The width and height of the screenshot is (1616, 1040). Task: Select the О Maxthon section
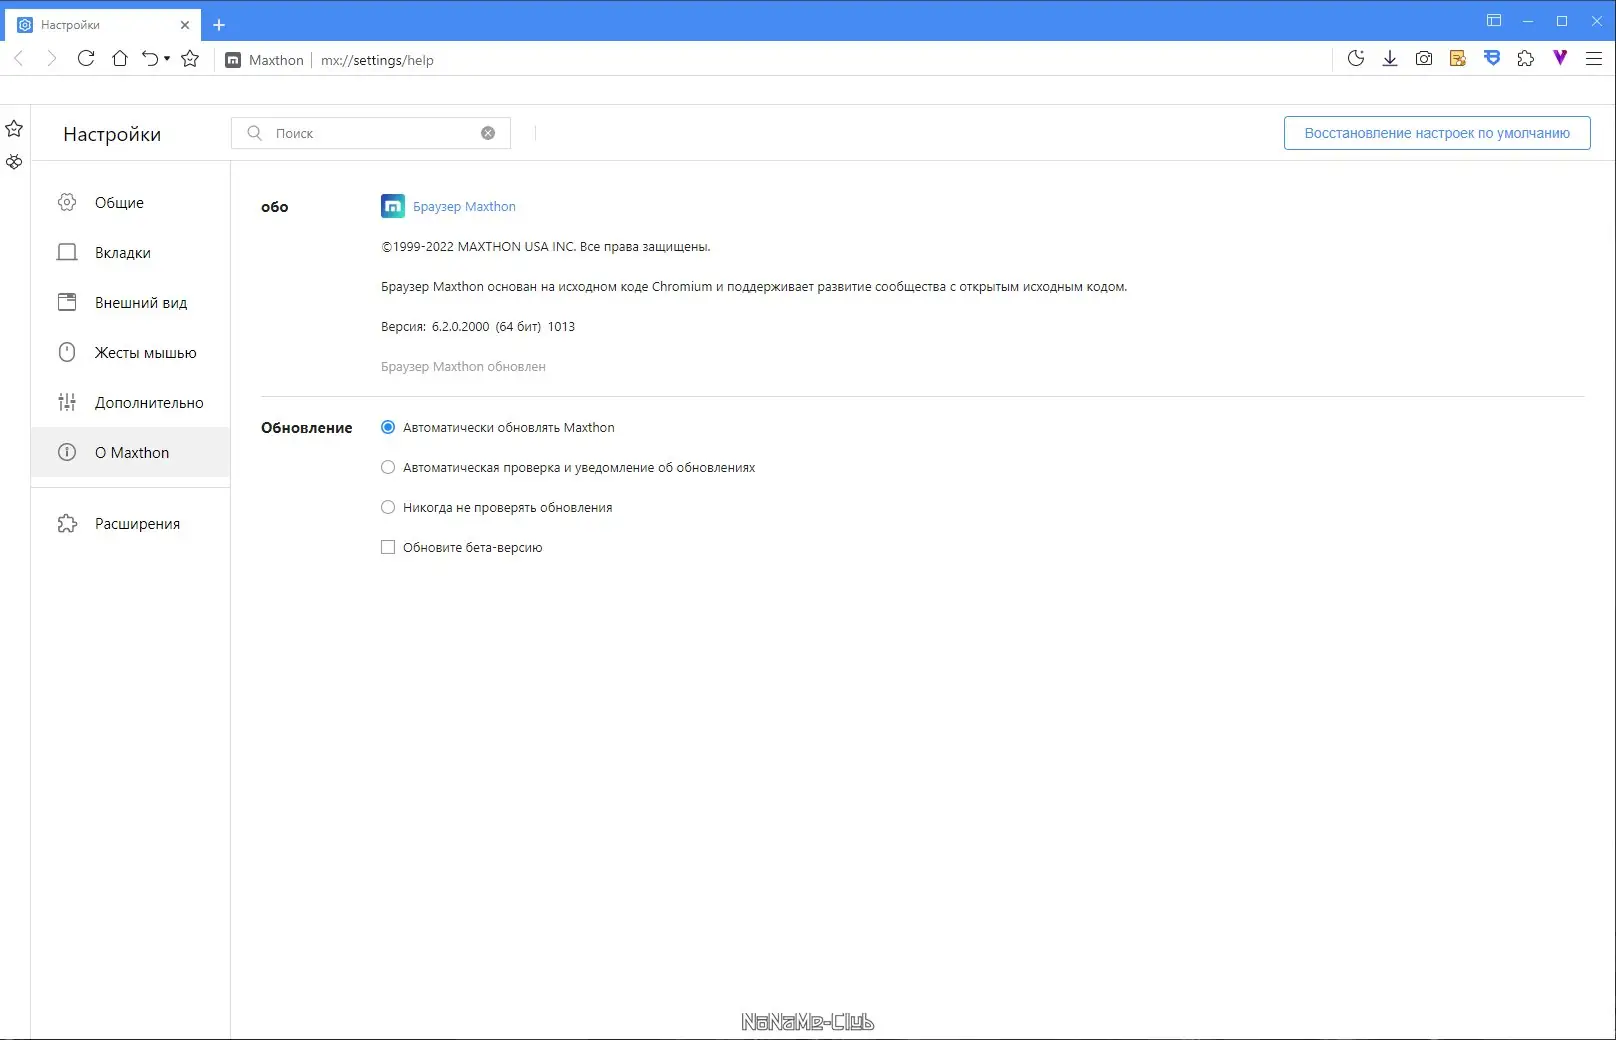[x=130, y=452]
